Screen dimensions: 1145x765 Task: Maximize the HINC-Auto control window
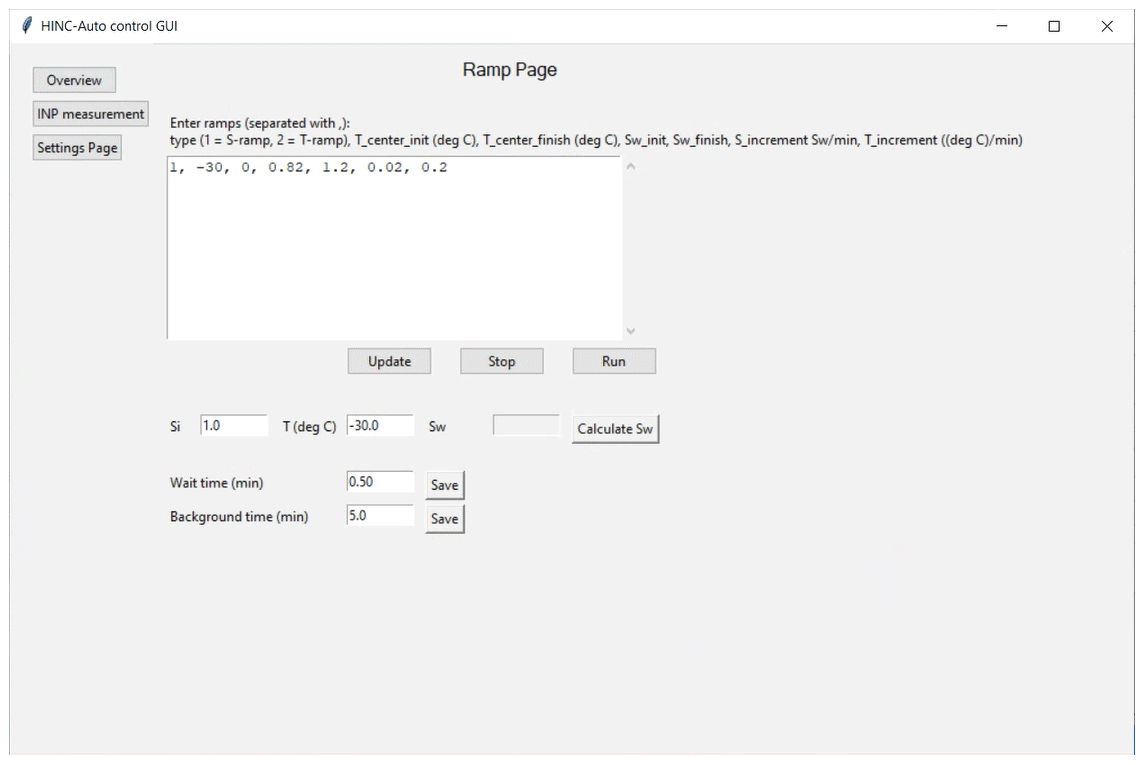click(x=1053, y=27)
